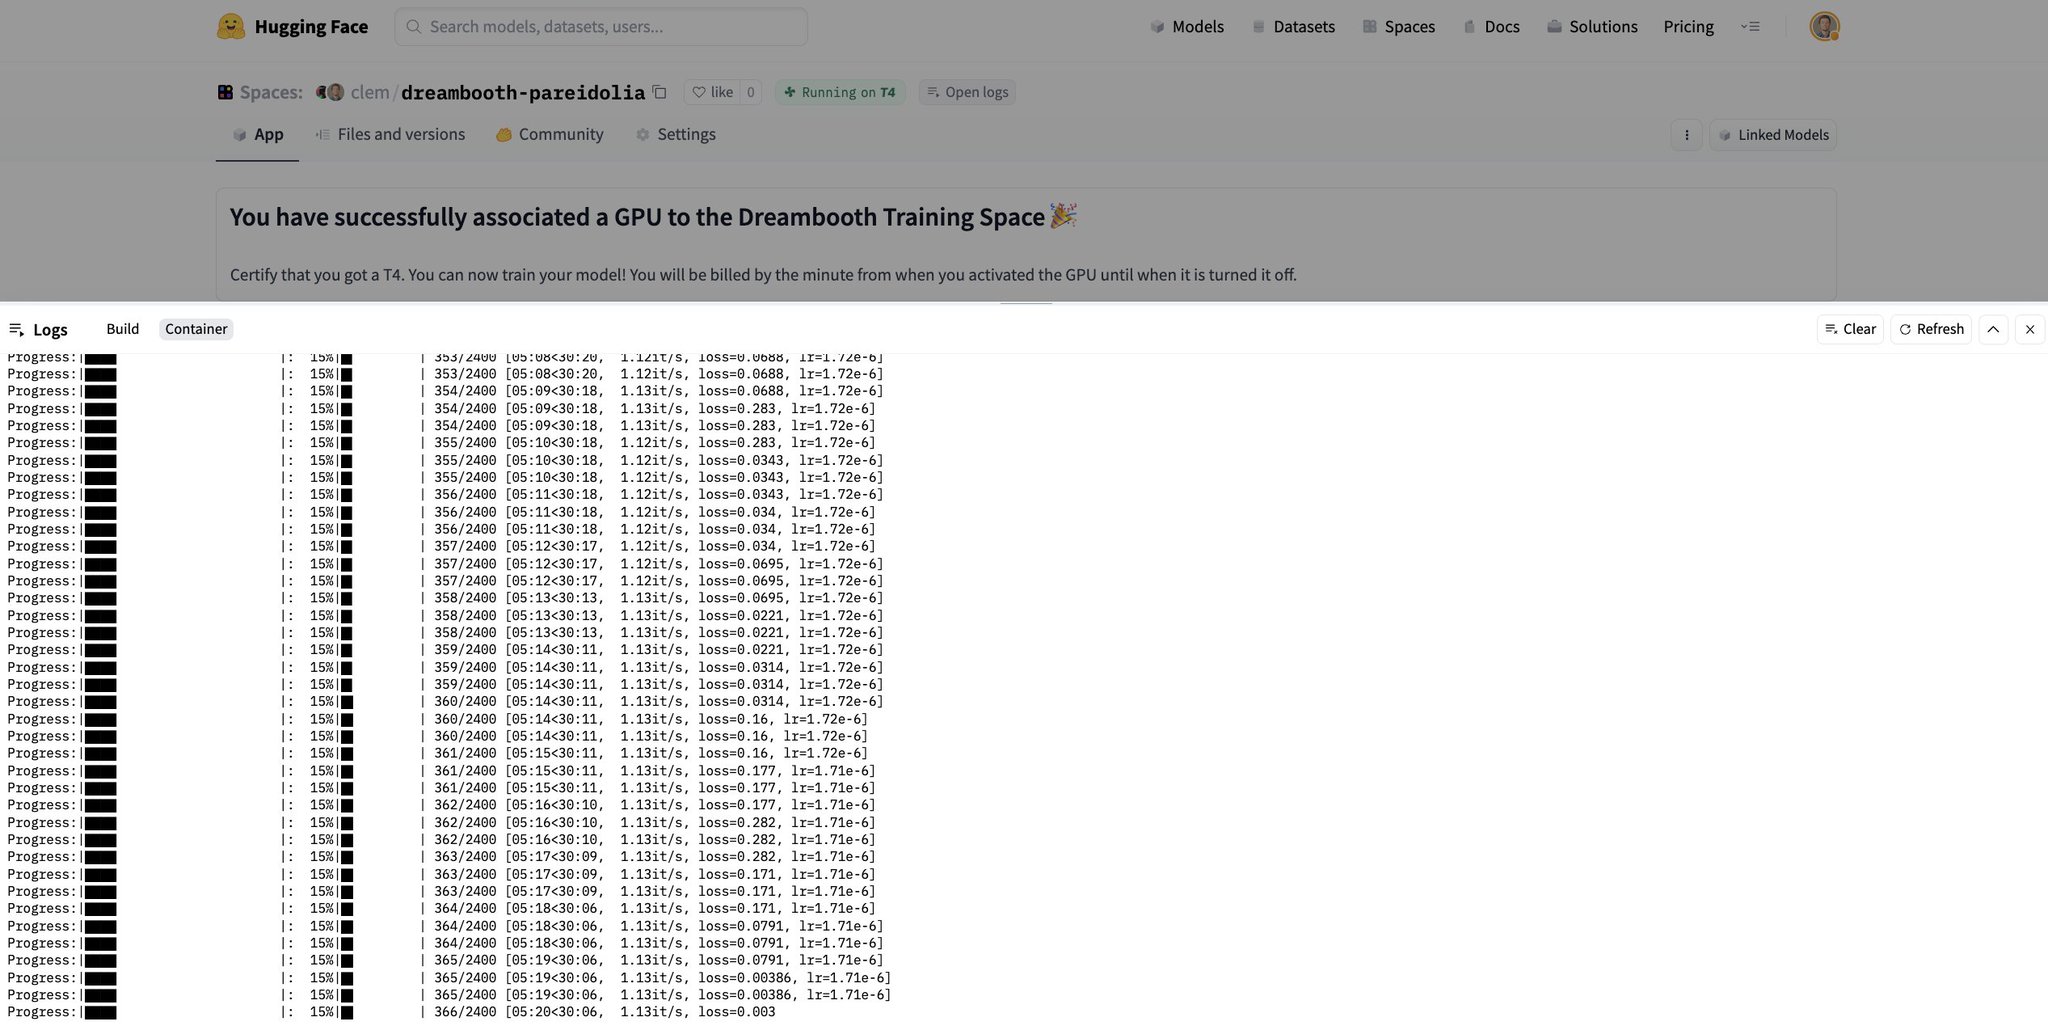
Task: Expand the additional navigation menu icon
Action: (1750, 27)
